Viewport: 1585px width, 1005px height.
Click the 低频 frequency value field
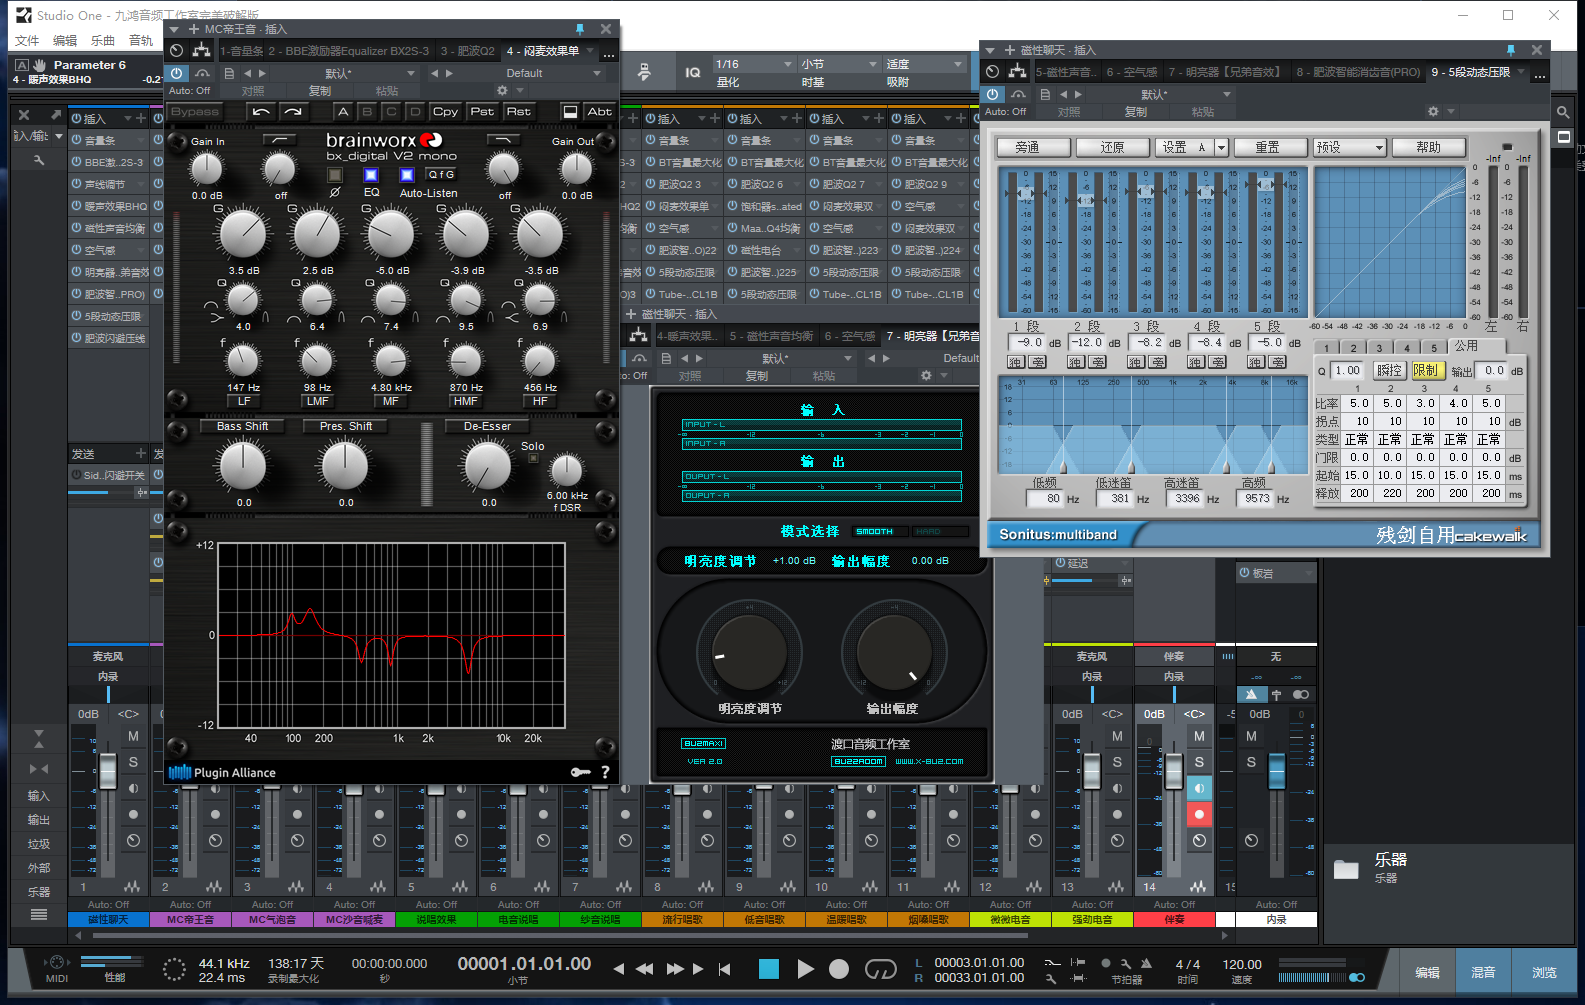[1047, 498]
